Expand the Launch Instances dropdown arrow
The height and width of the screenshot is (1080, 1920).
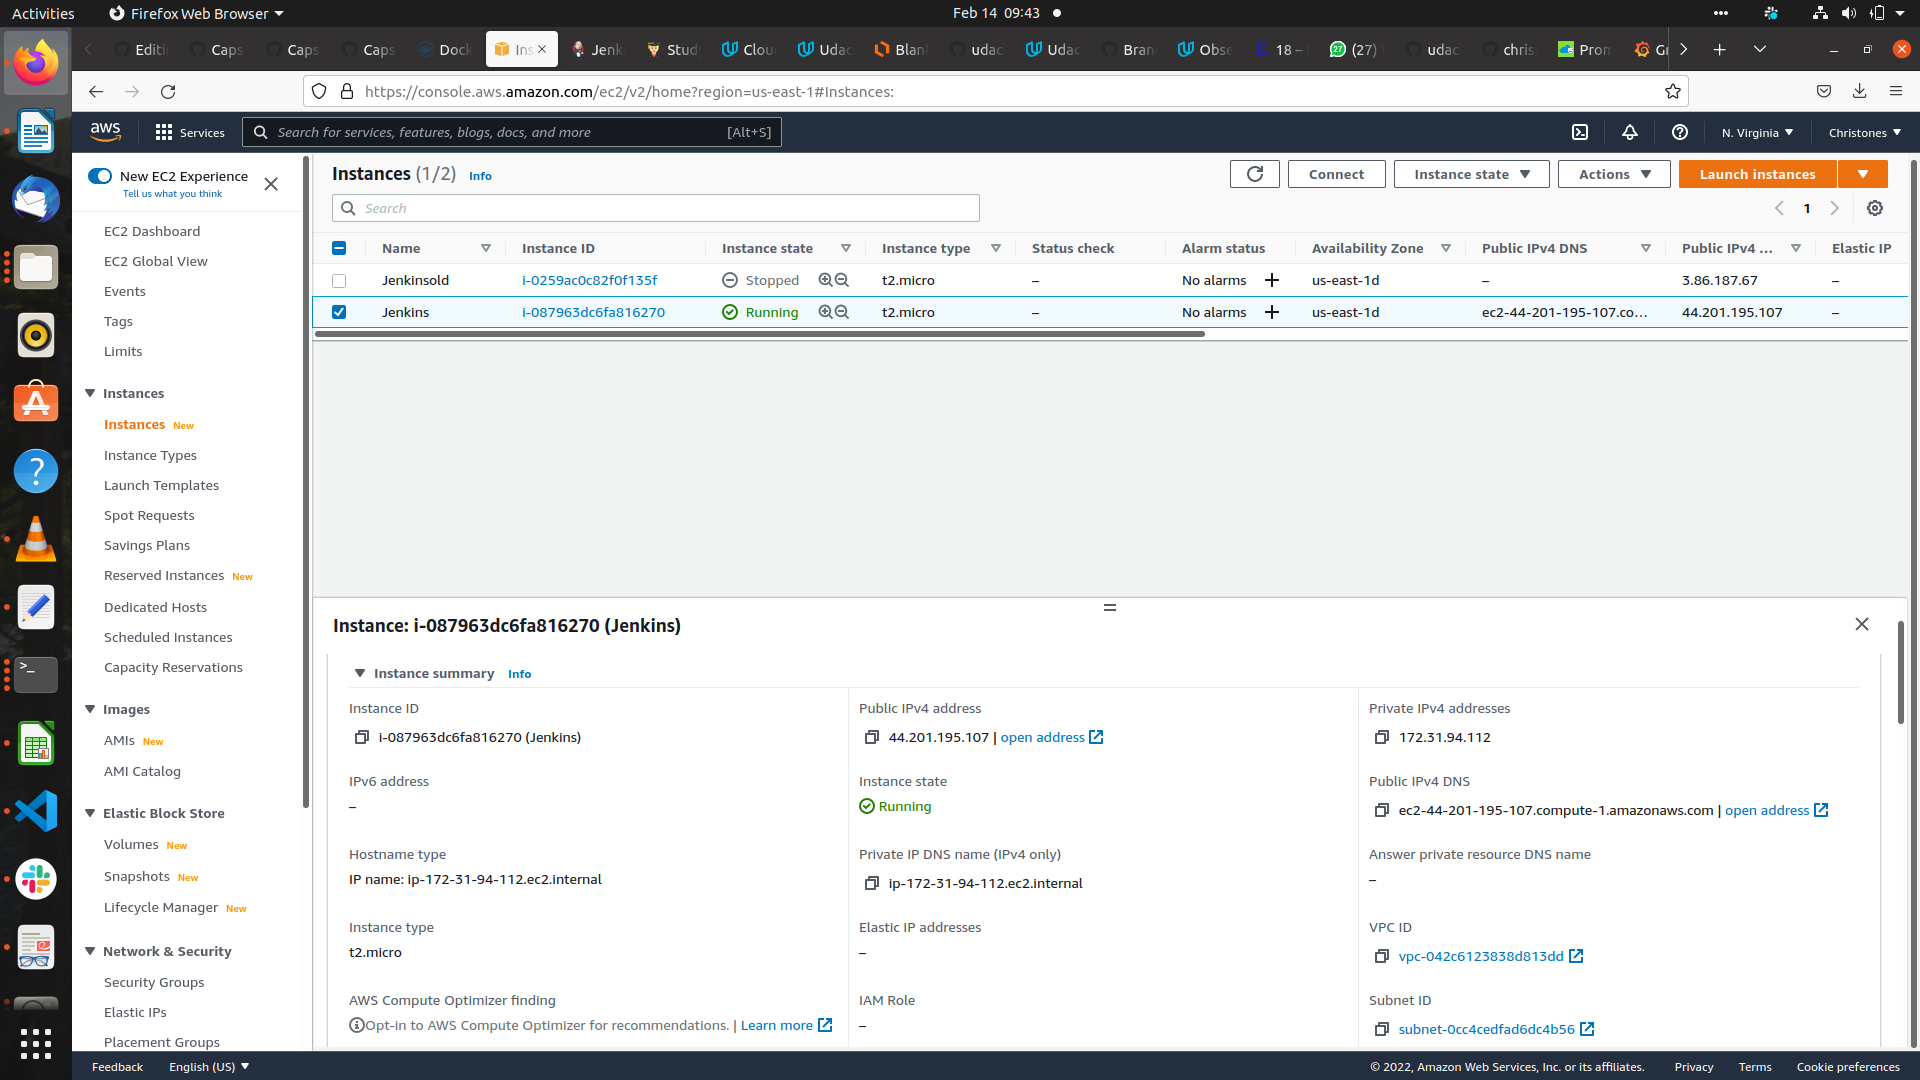click(x=1863, y=173)
